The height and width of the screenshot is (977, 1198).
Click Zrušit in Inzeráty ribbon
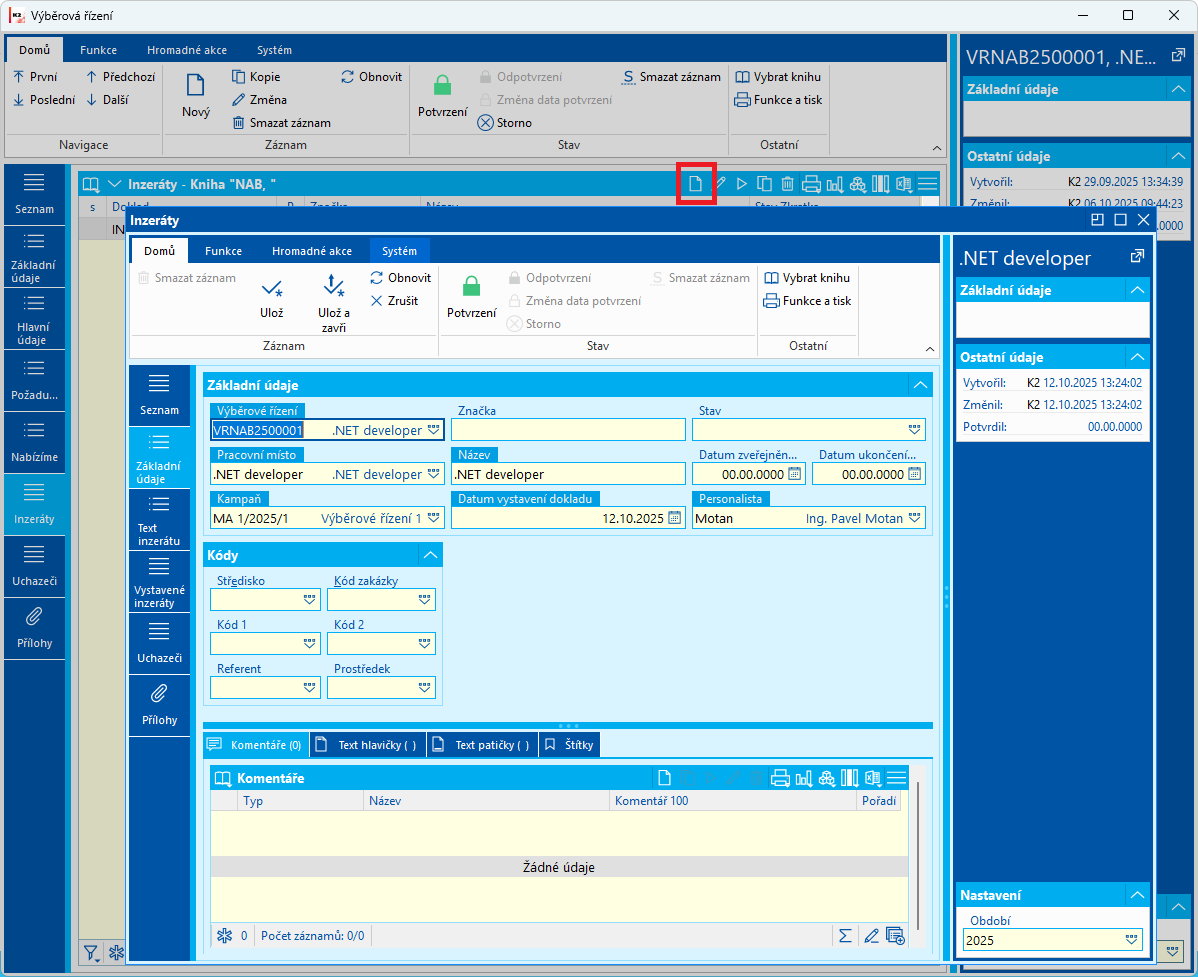click(394, 301)
